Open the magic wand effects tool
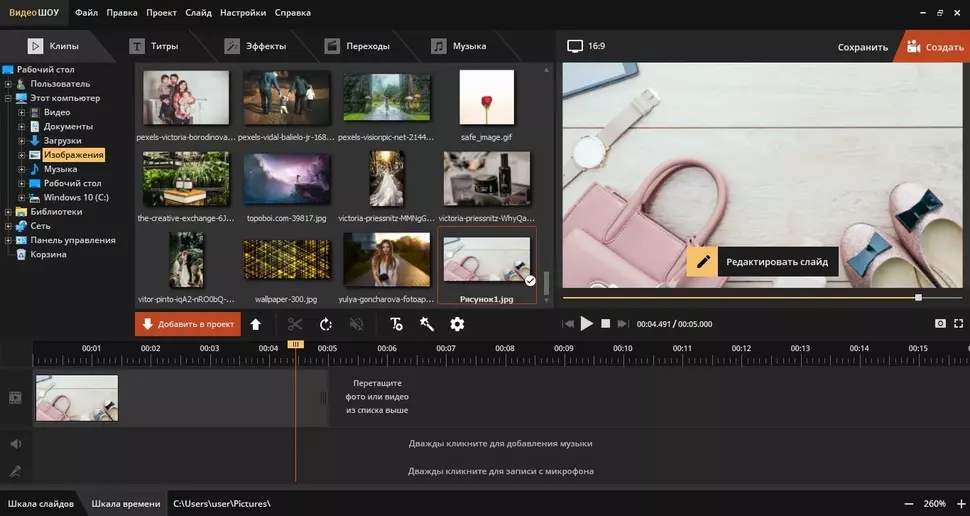This screenshot has width=970, height=516. 426,324
